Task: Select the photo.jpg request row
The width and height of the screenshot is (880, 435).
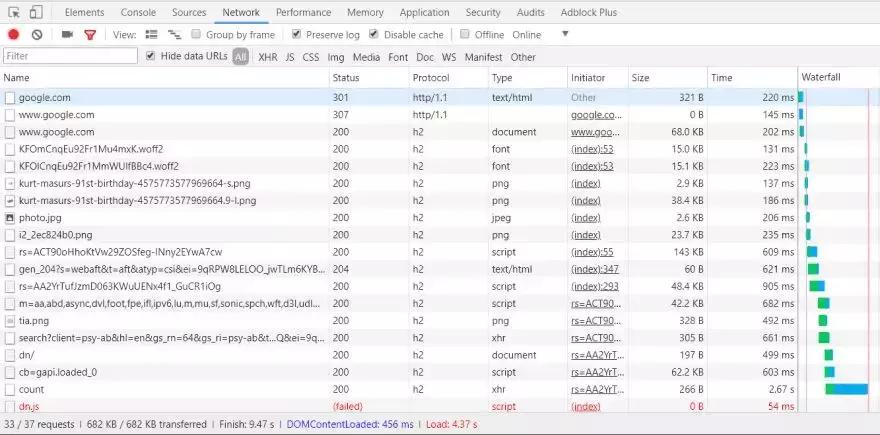Action: (40, 217)
